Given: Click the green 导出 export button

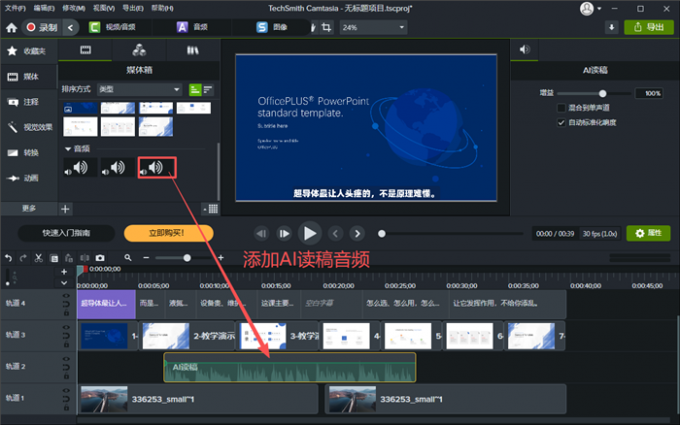Looking at the screenshot, I should (649, 27).
